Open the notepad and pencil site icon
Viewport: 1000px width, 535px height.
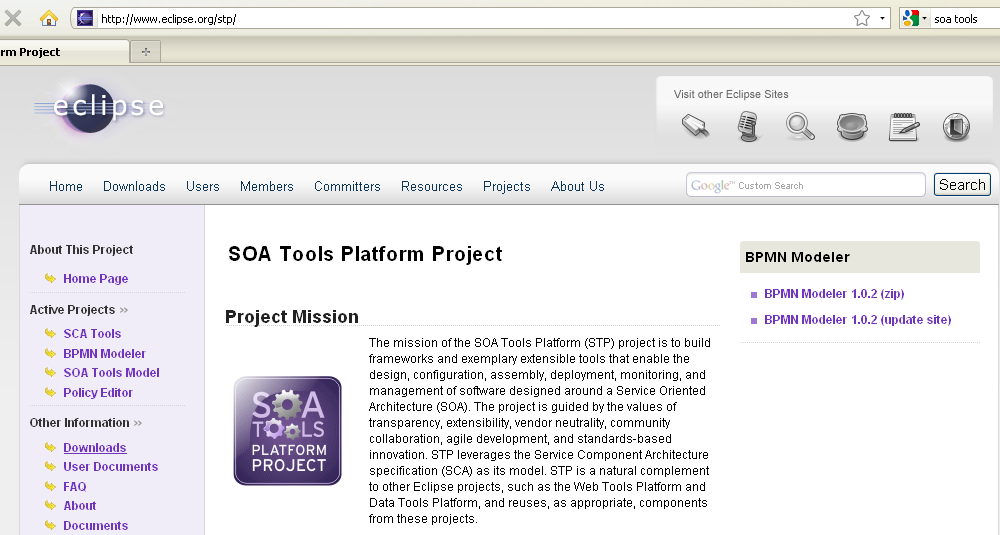903,127
